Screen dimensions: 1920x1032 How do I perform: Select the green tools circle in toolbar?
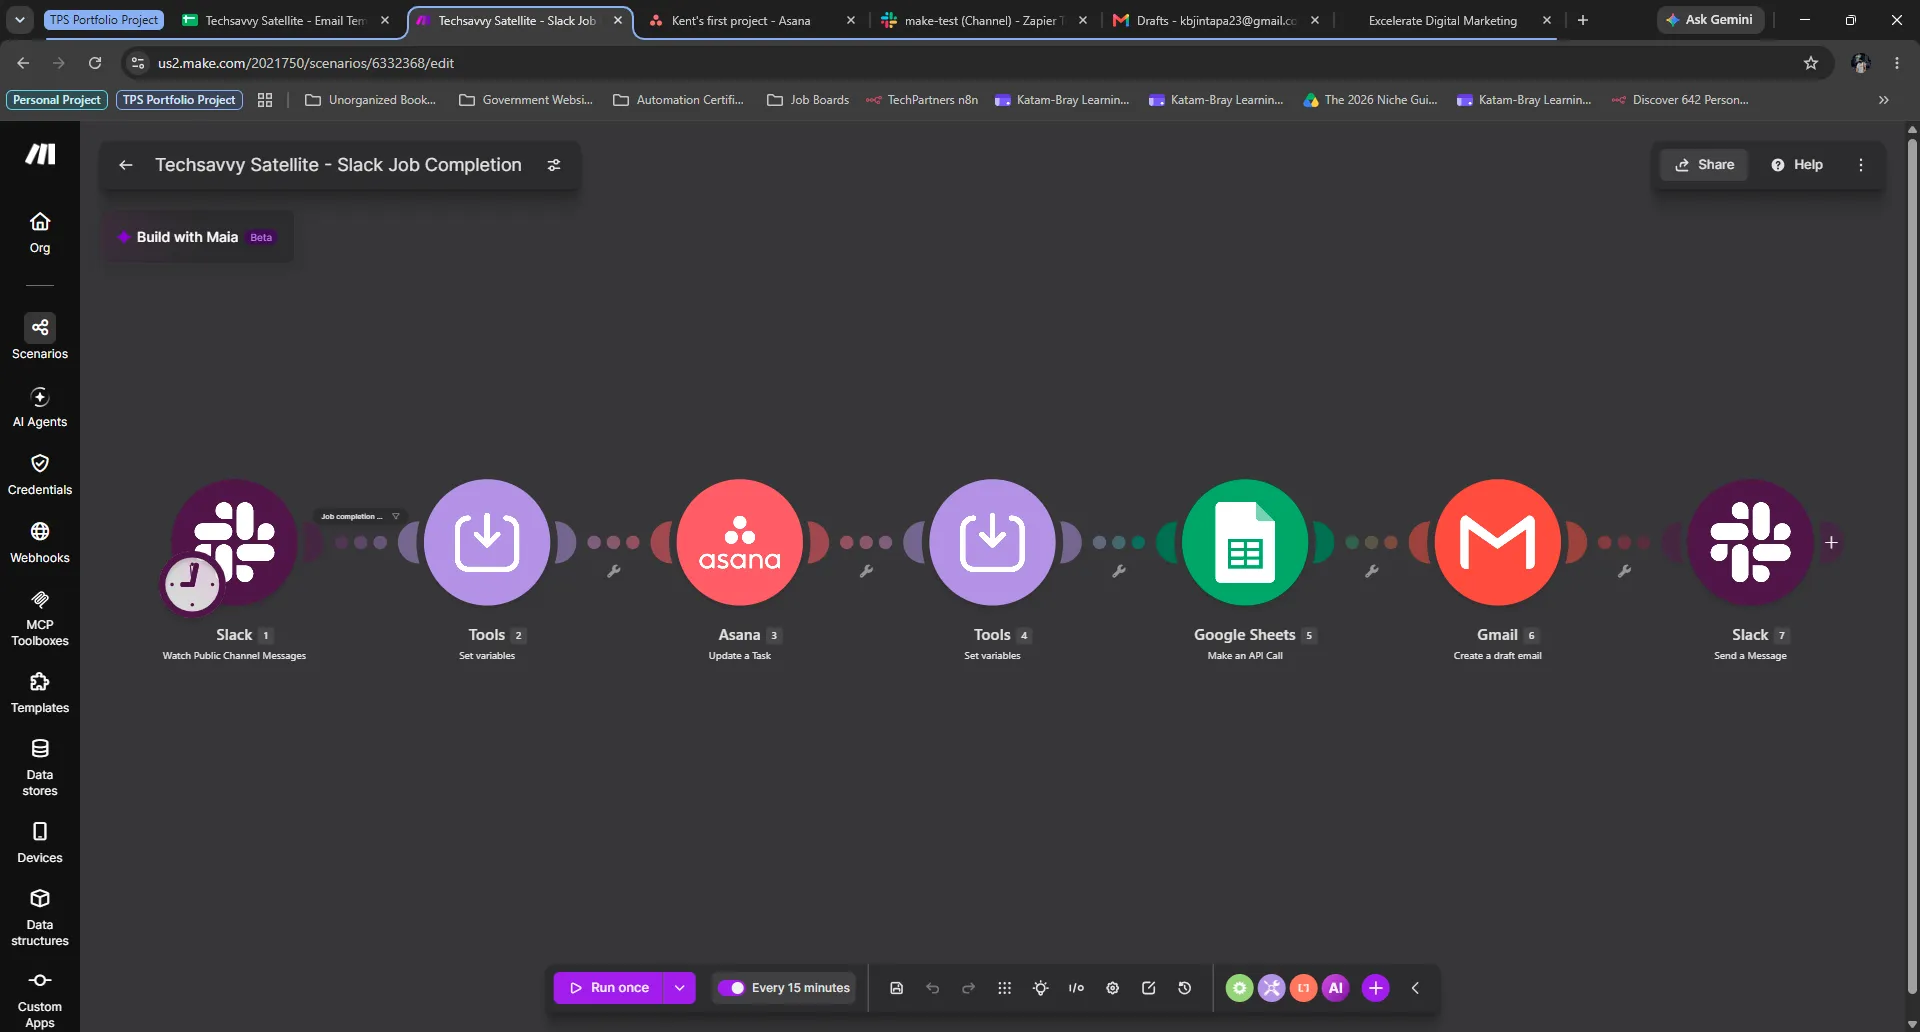tap(1240, 988)
